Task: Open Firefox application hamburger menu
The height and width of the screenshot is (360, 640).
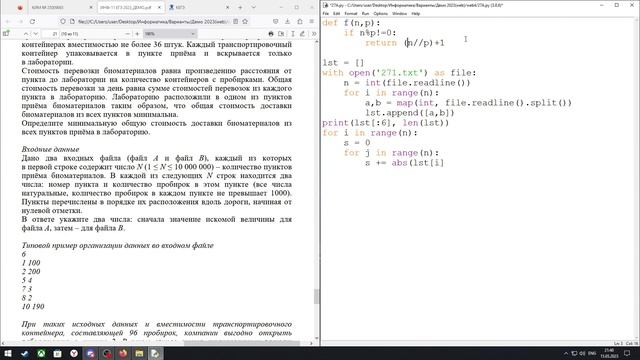Action: (312, 21)
